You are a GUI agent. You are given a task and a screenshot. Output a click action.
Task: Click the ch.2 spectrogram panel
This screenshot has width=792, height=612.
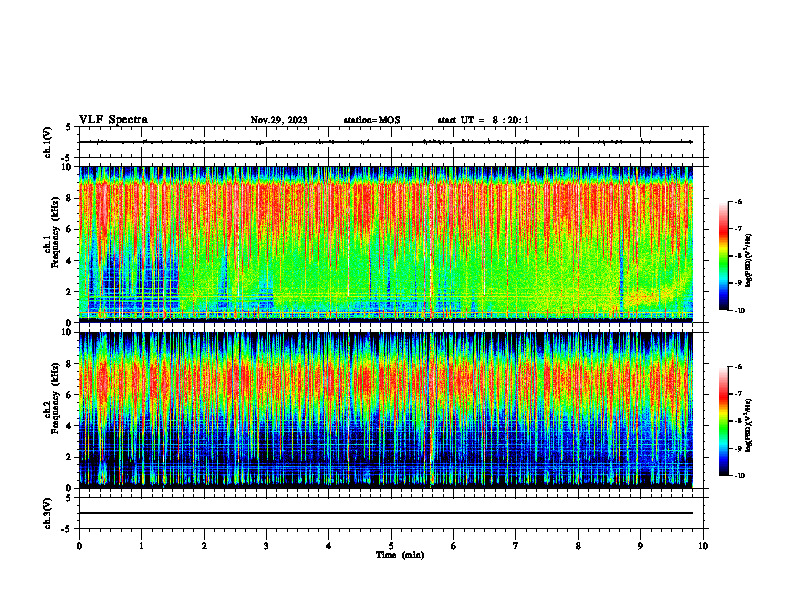click(x=386, y=410)
